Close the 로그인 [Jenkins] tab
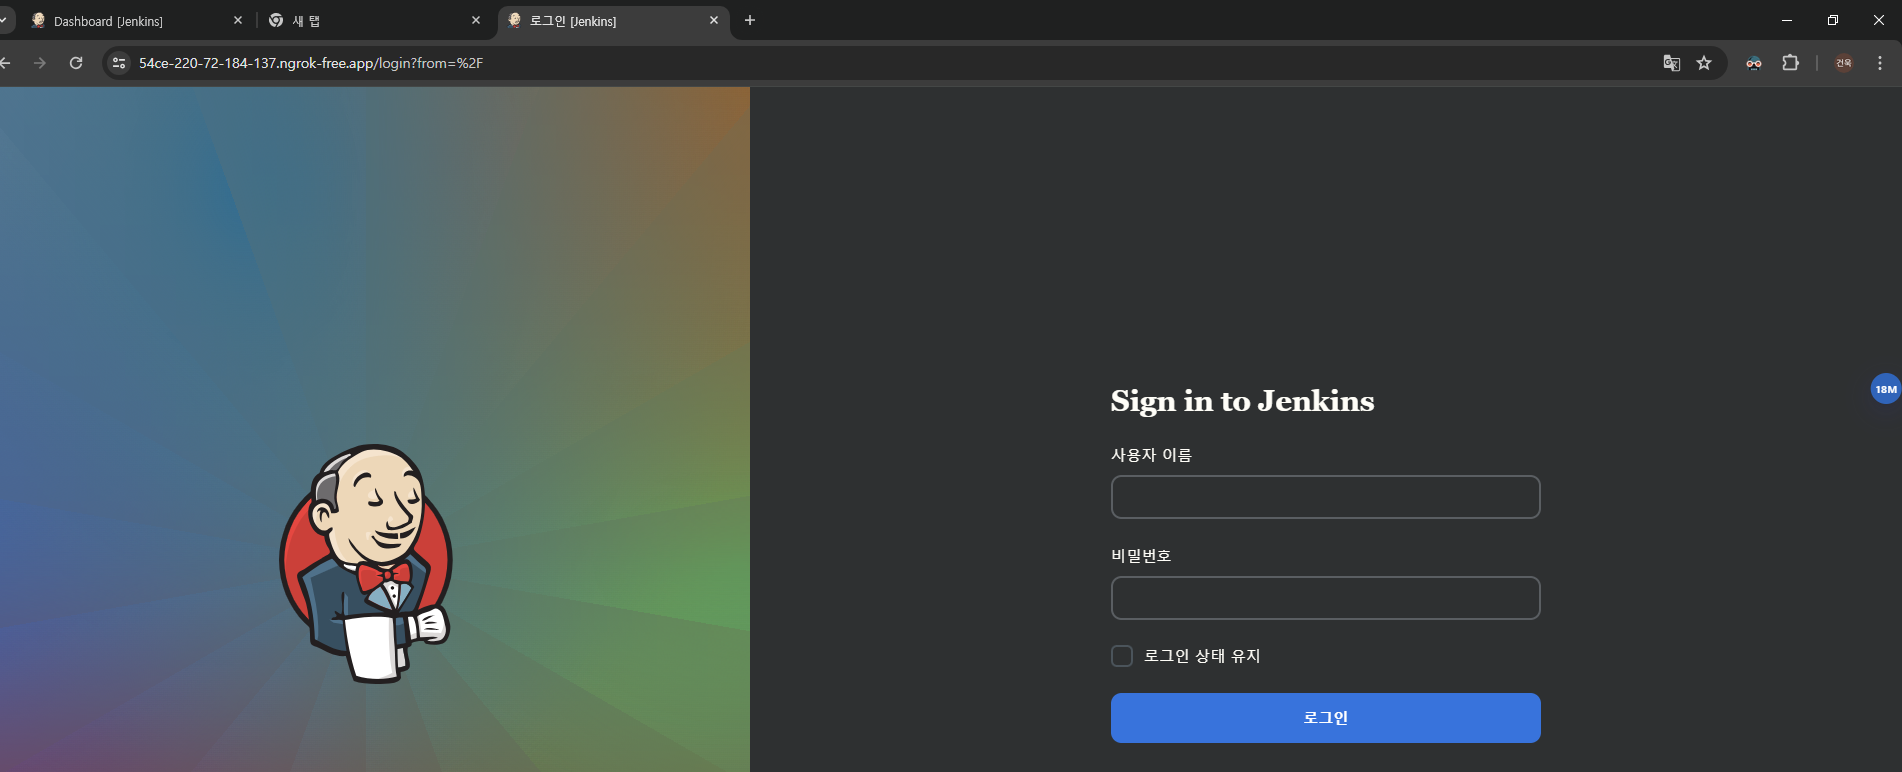The height and width of the screenshot is (772, 1902). (x=714, y=20)
